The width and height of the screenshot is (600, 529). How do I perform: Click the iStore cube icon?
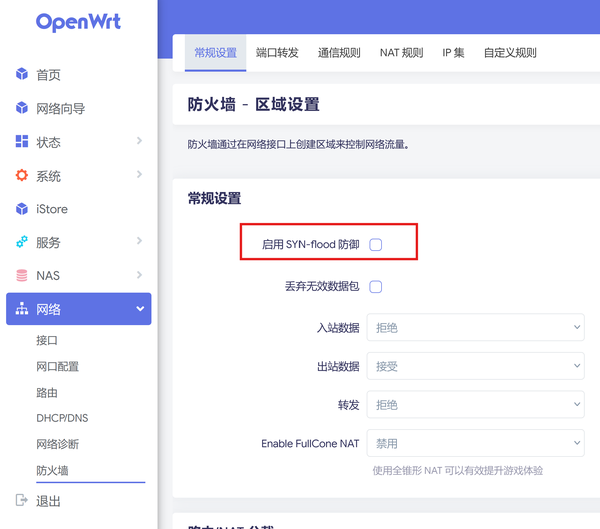click(22, 209)
